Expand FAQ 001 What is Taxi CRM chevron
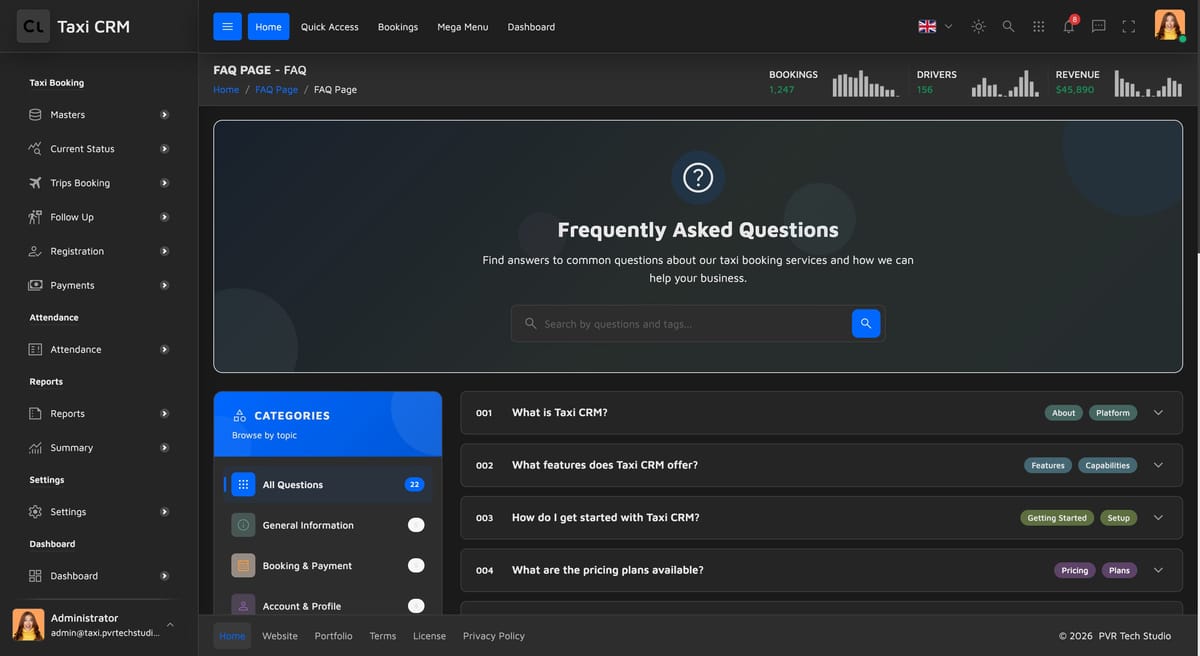This screenshot has height=656, width=1200. coord(1158,413)
